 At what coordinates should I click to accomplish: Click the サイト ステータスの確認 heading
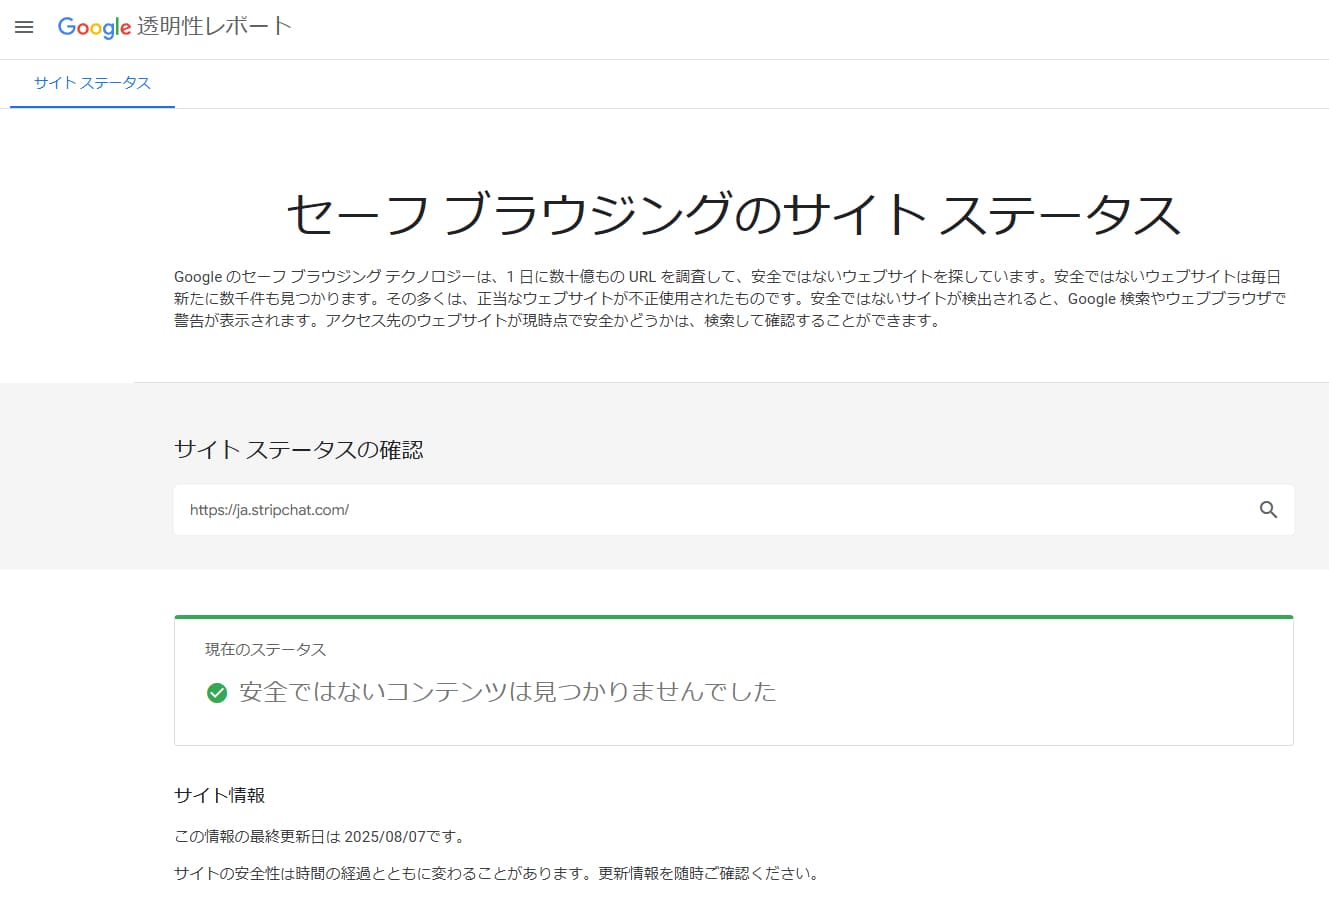click(298, 450)
